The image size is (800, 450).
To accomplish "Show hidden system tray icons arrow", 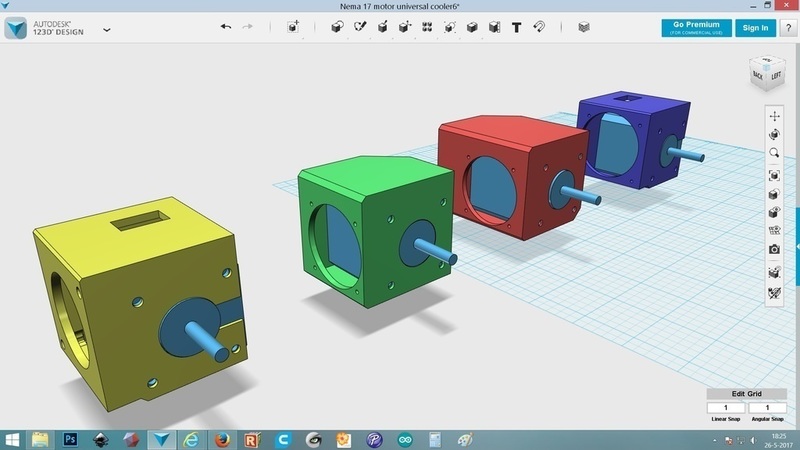I will (714, 440).
